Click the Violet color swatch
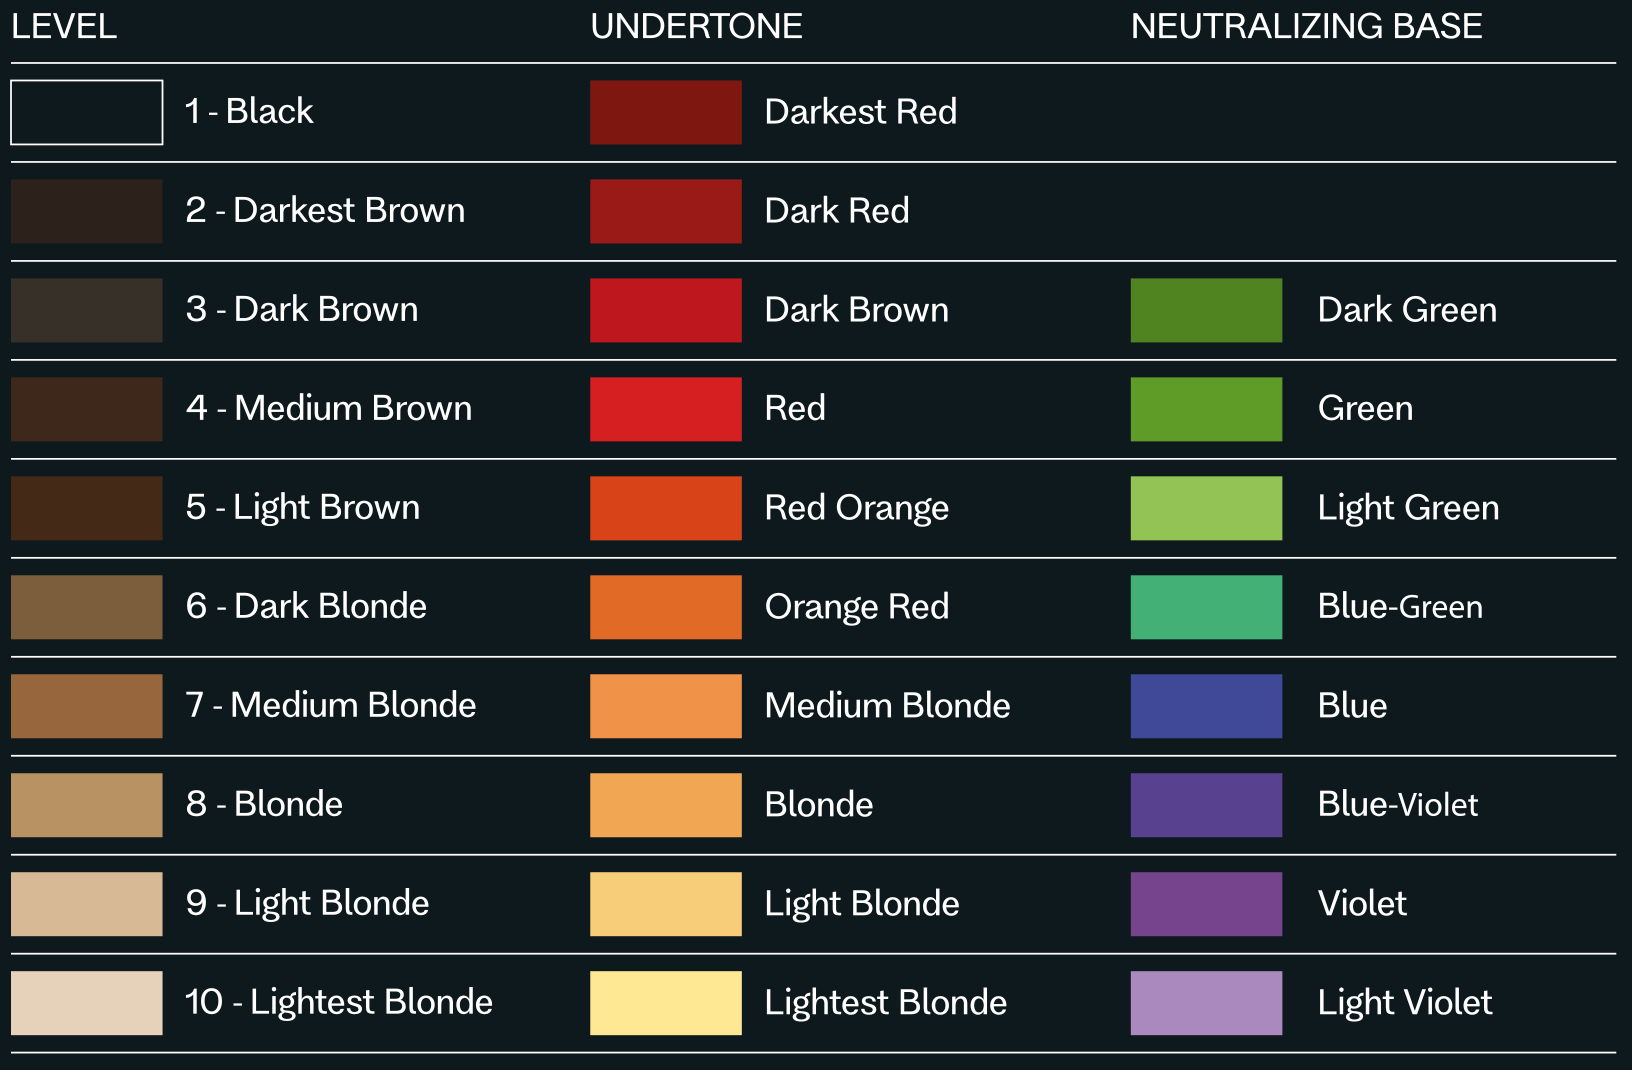This screenshot has width=1632, height=1070. (1206, 904)
